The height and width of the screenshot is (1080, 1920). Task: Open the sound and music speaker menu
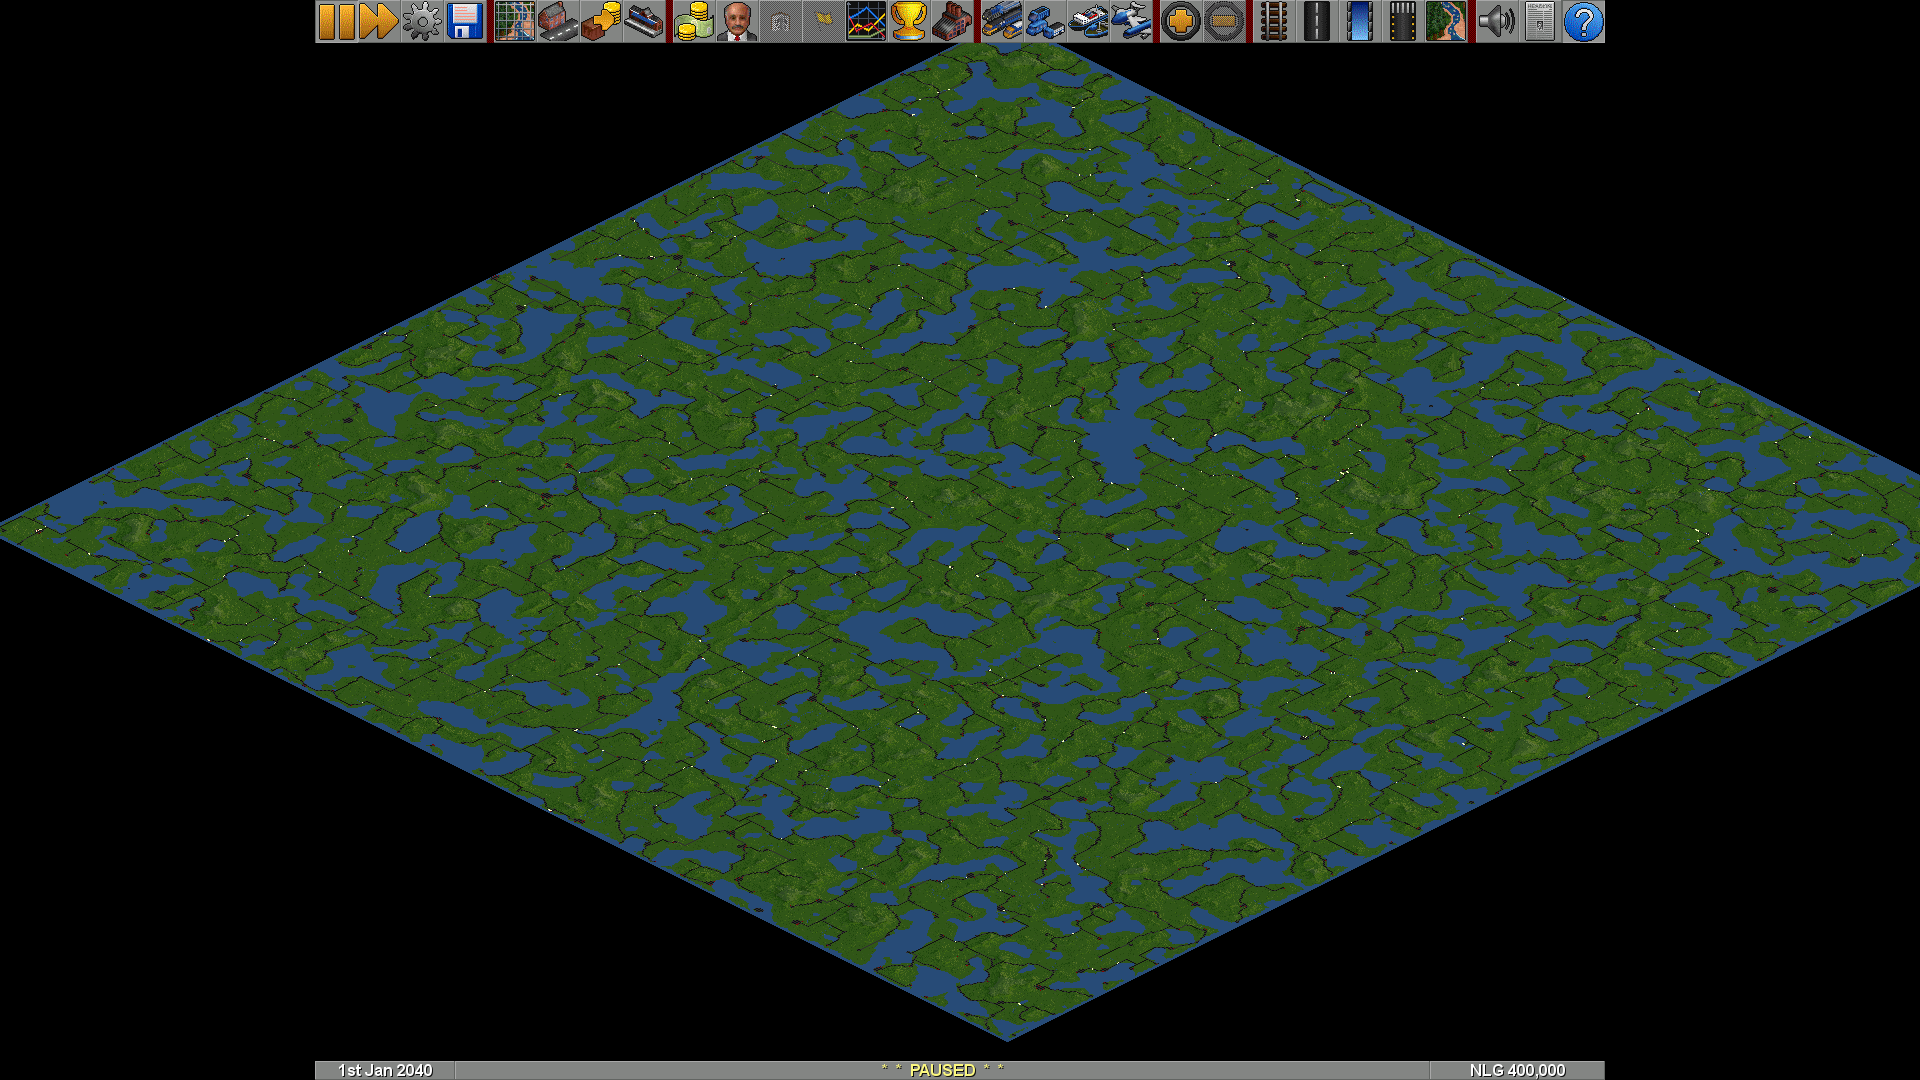pos(1496,21)
